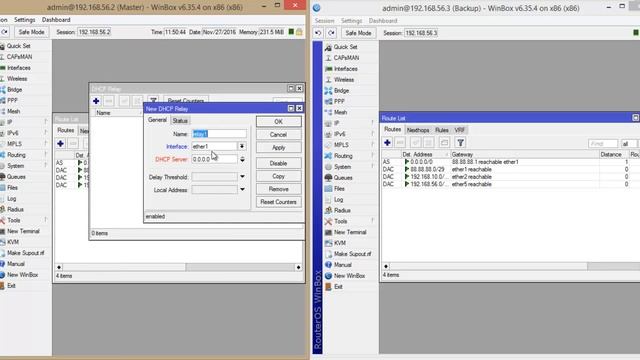Open Log in Backup WinBox sidebar
Viewport: 640px width, 360px height.
coord(339,200)
